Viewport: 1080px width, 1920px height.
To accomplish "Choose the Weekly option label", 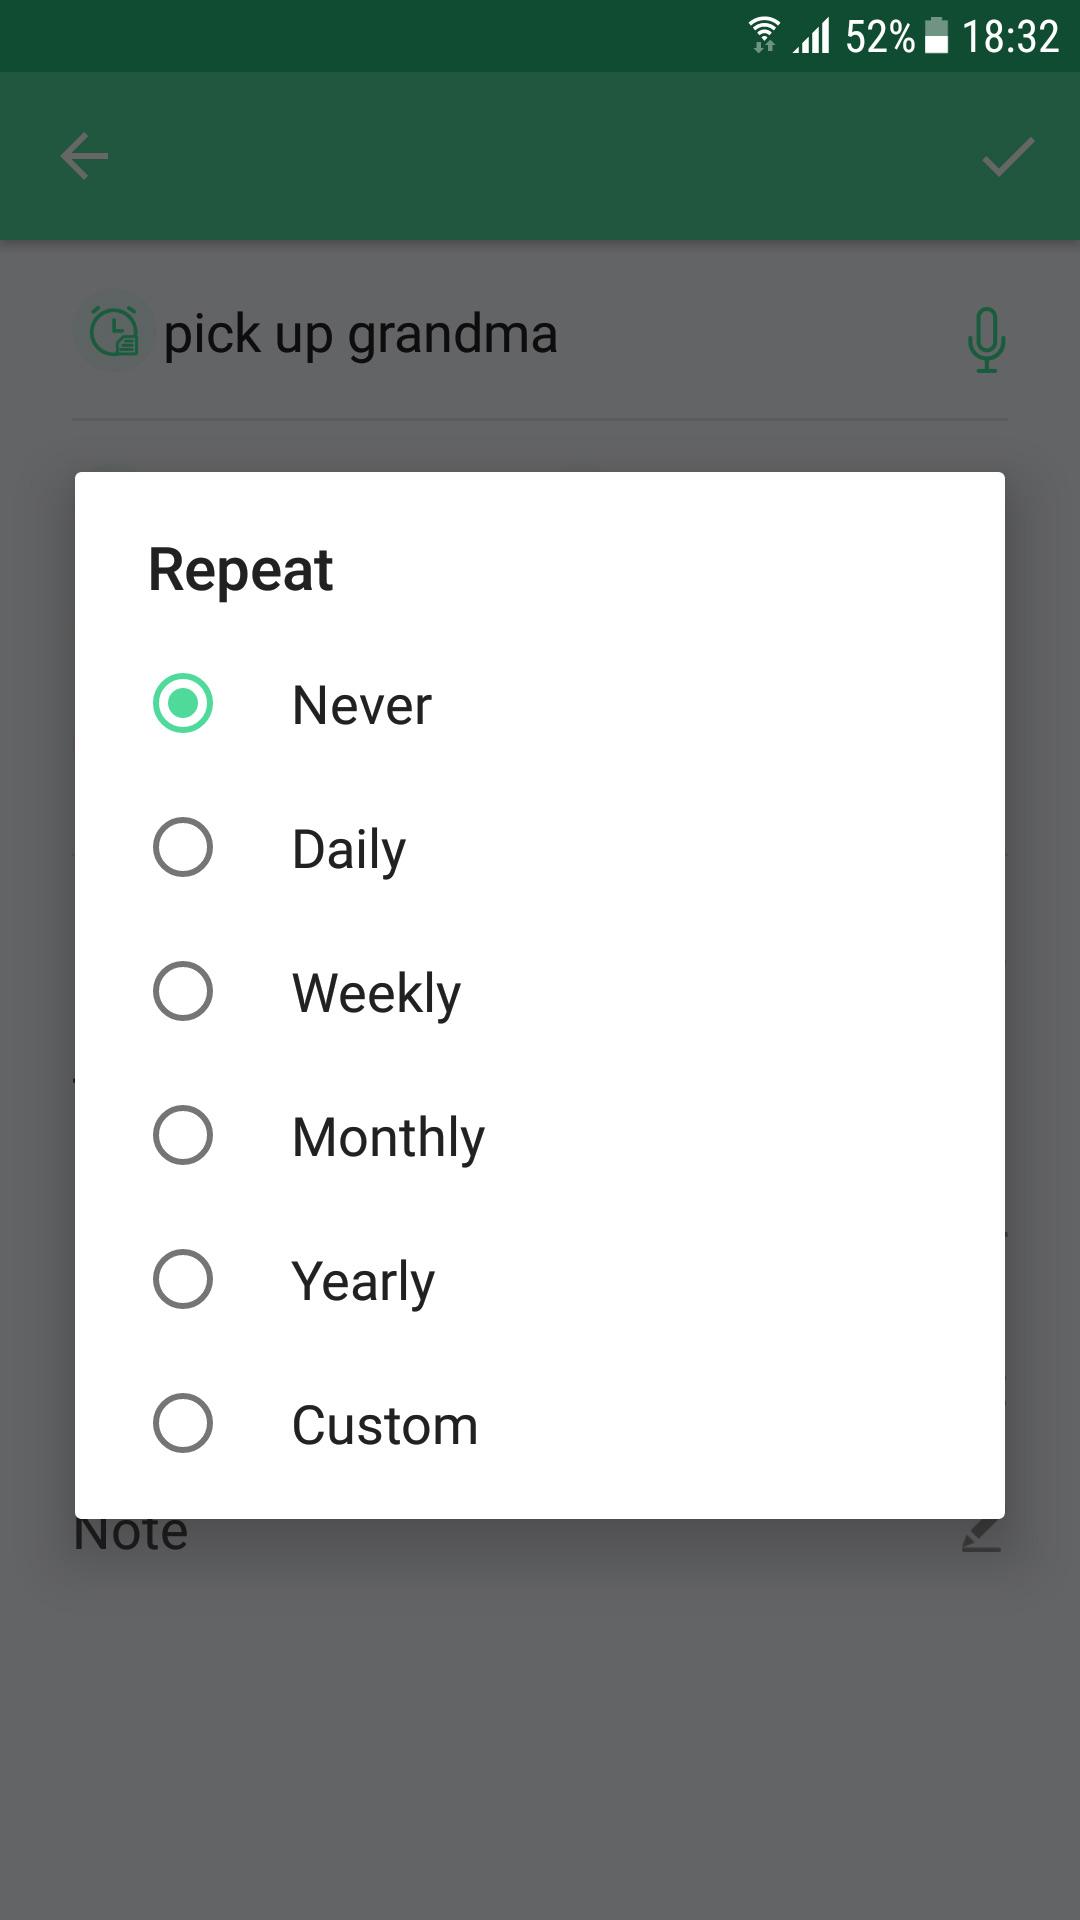I will 376,994.
